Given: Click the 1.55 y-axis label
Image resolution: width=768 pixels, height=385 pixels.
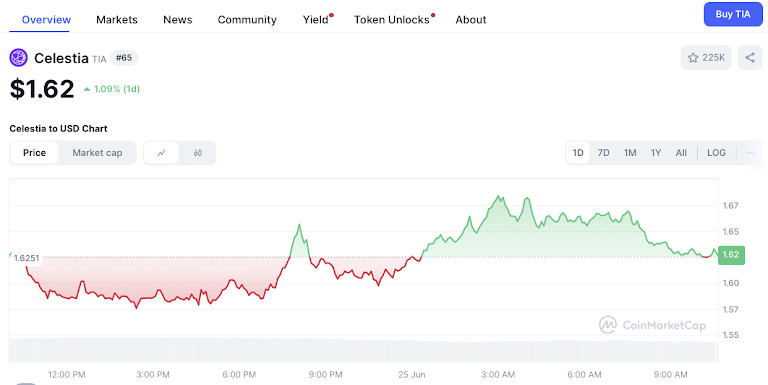Looking at the screenshot, I should tap(730, 336).
